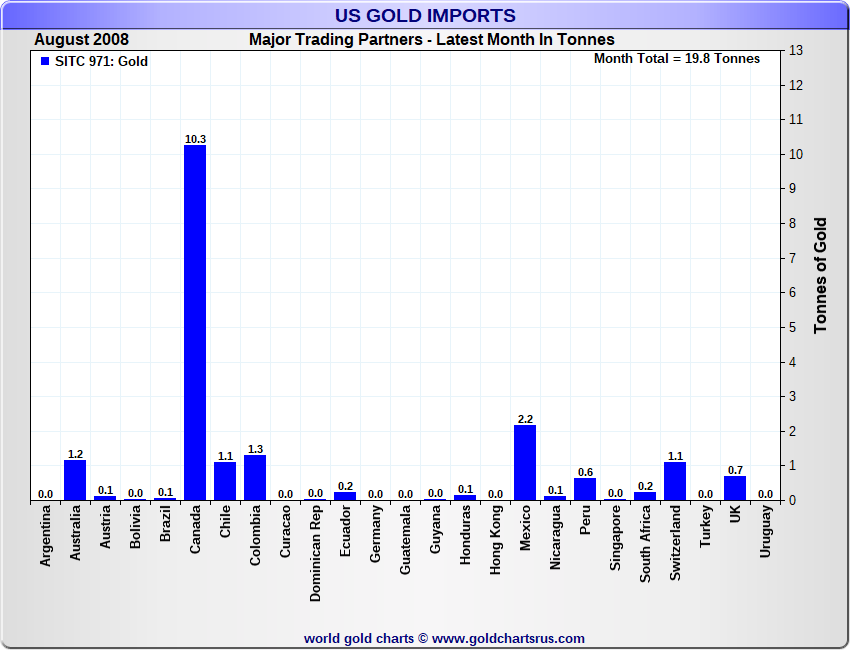Click the Month Total = 19.8 Tonnes text
Image resolution: width=850 pixels, height=650 pixels.
(x=676, y=59)
